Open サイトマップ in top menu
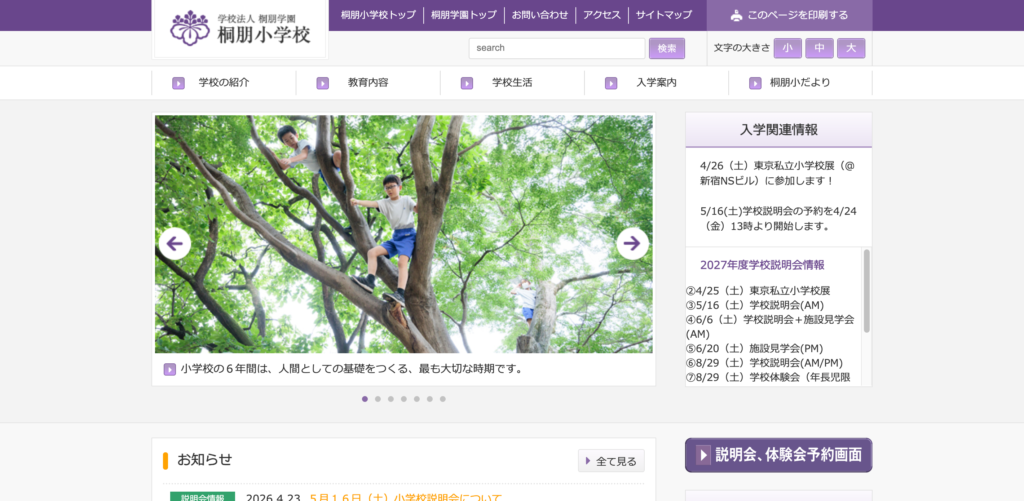 coord(664,15)
